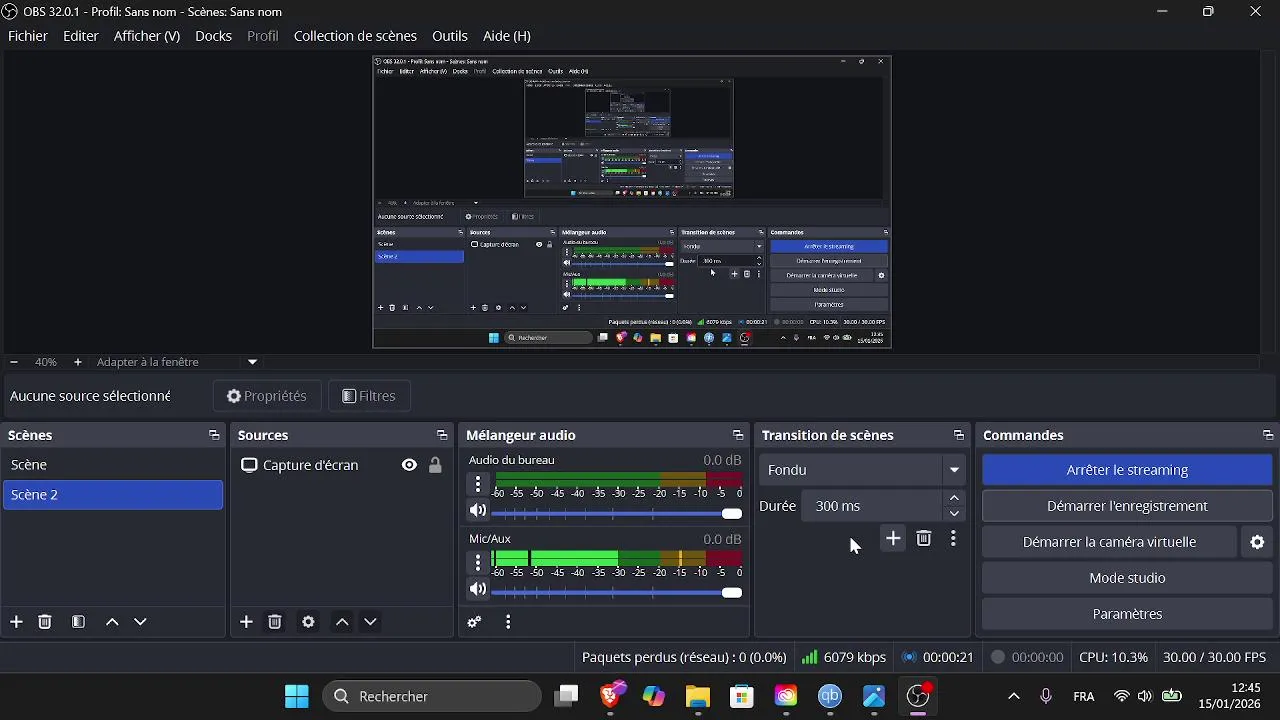Start virtual camera with Démarrer la caméra virtuelle
Screen dimensions: 1280x720
coord(1109,542)
